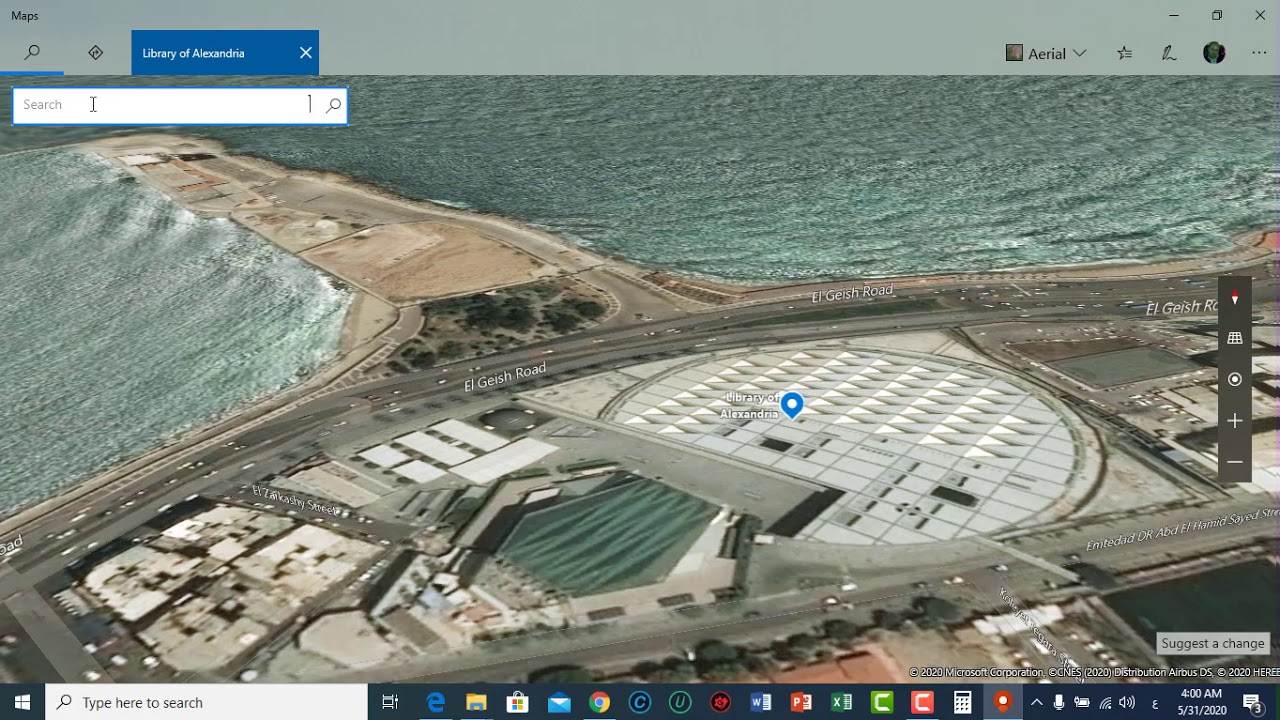
Task: Open the Search tab with magnifier icon
Action: [x=32, y=53]
